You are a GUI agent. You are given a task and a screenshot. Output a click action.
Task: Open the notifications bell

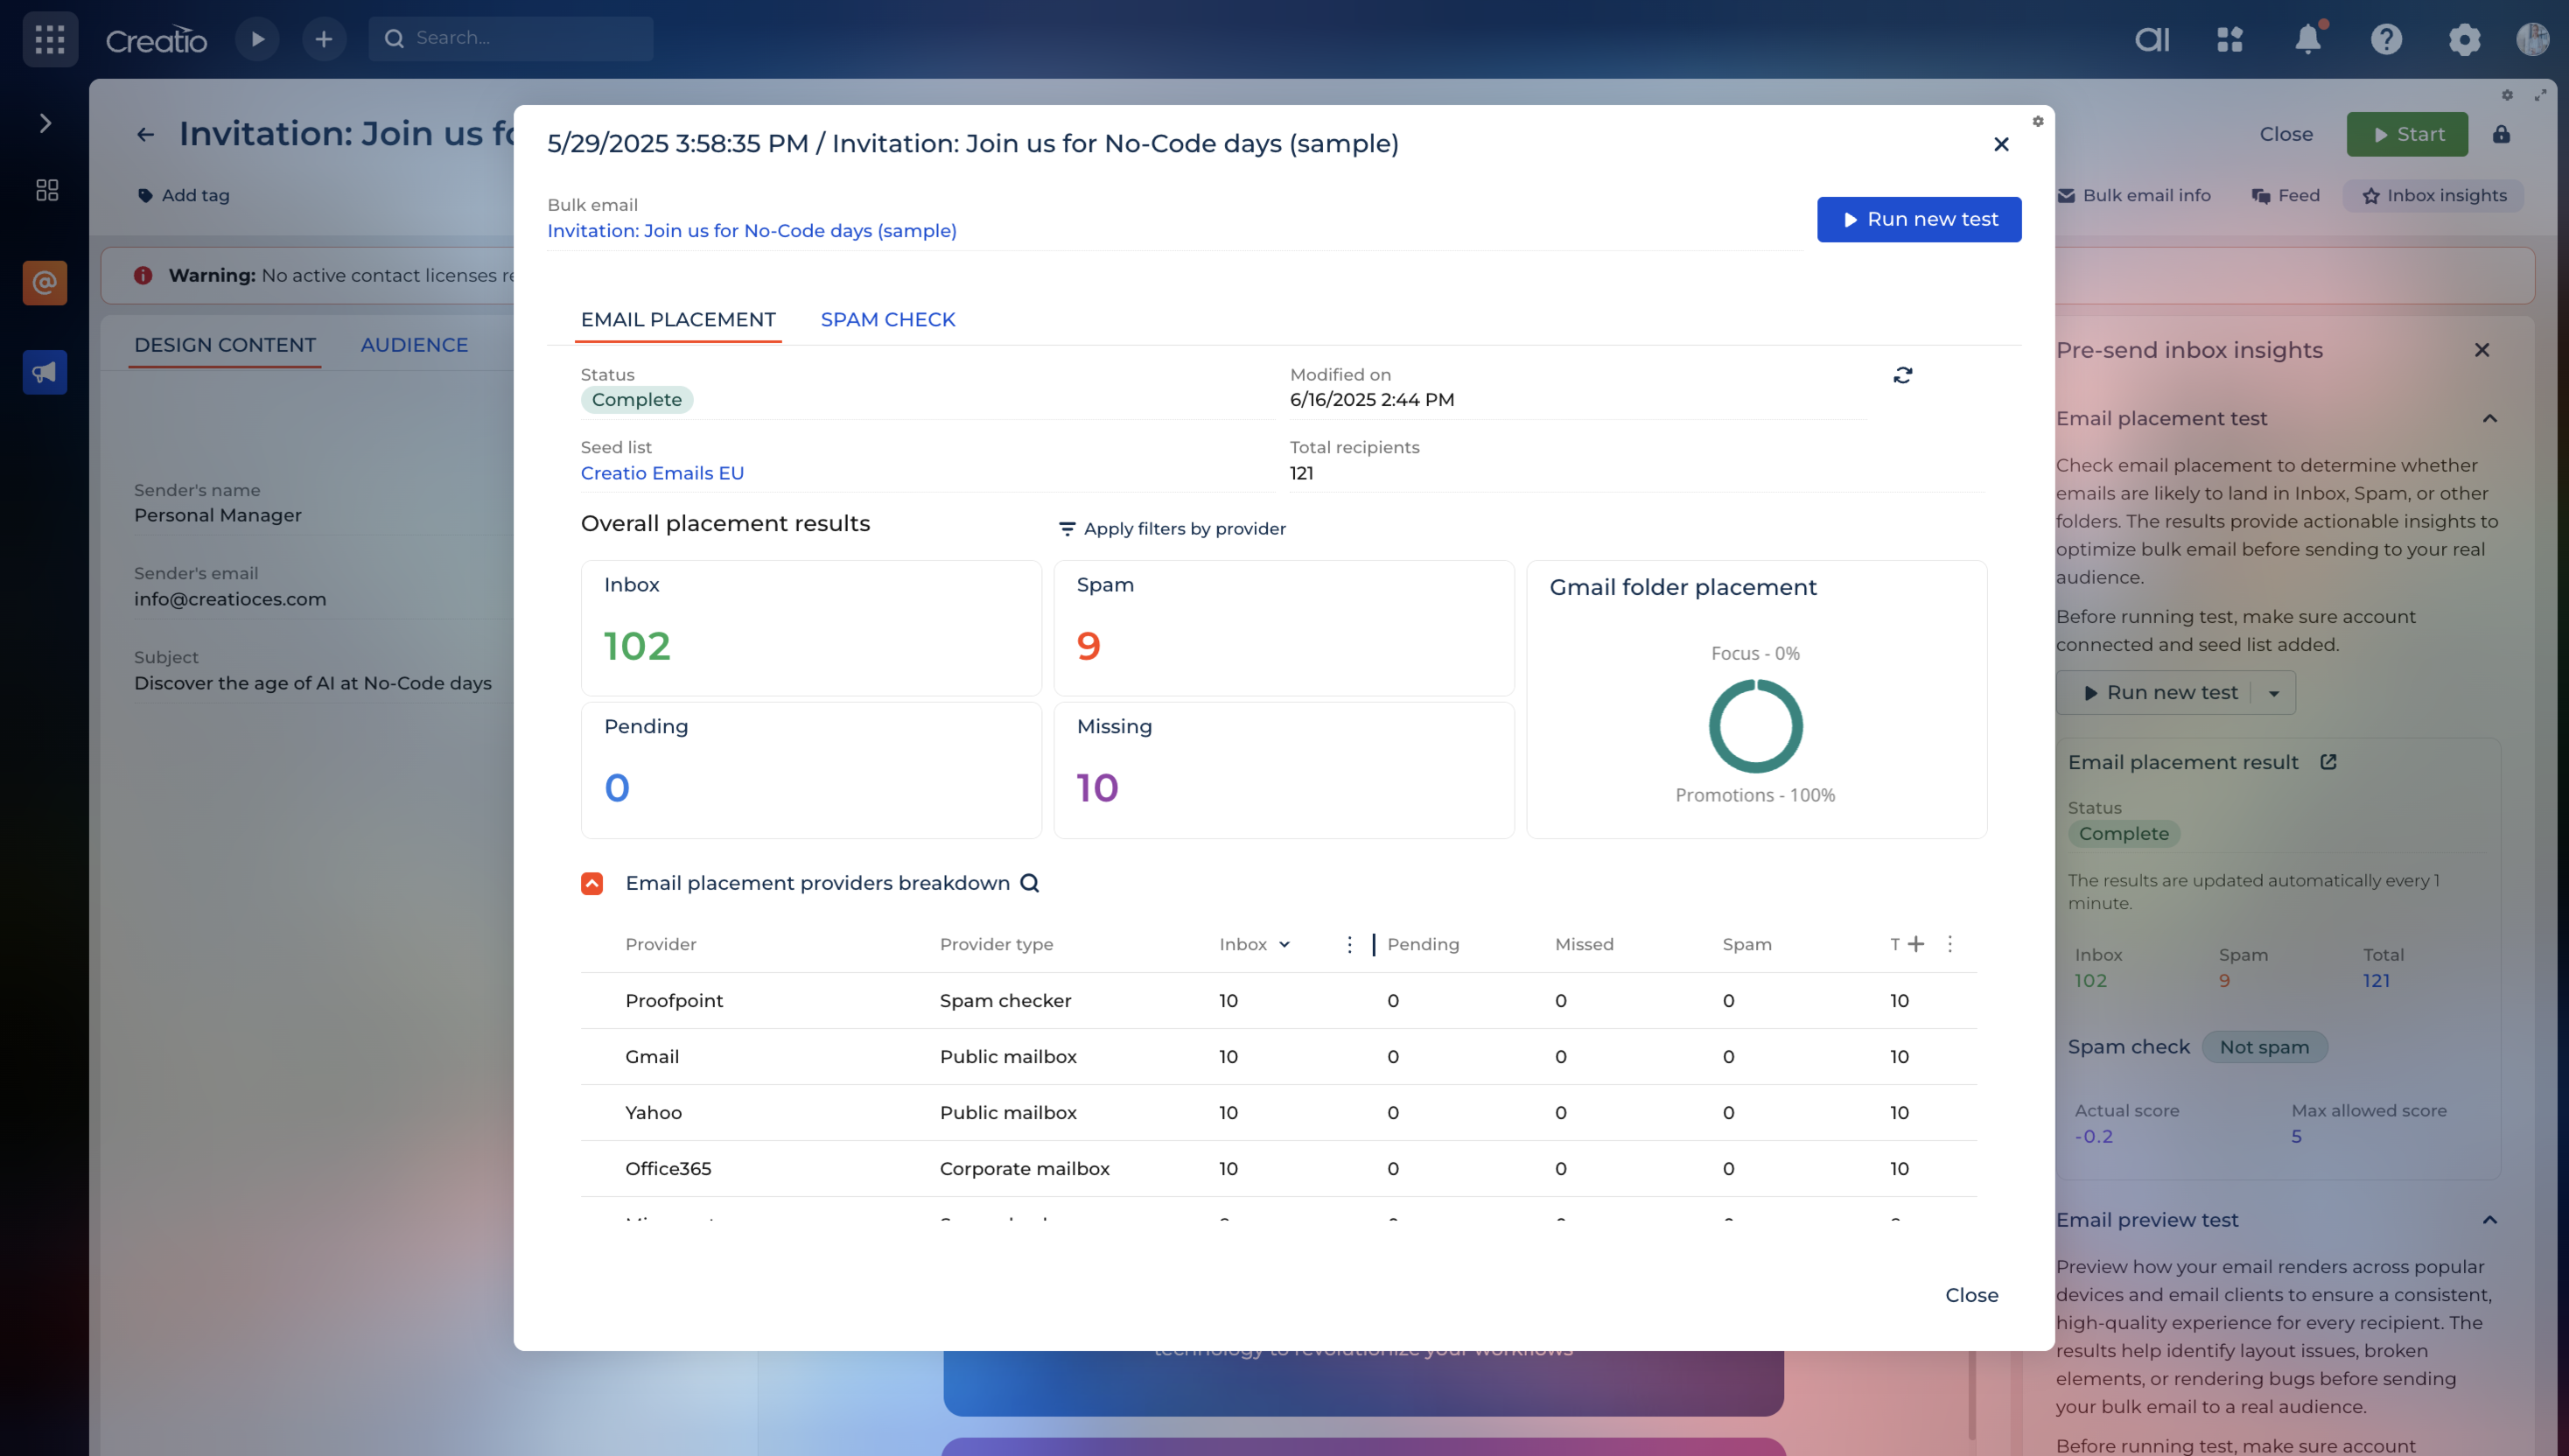coord(2308,39)
